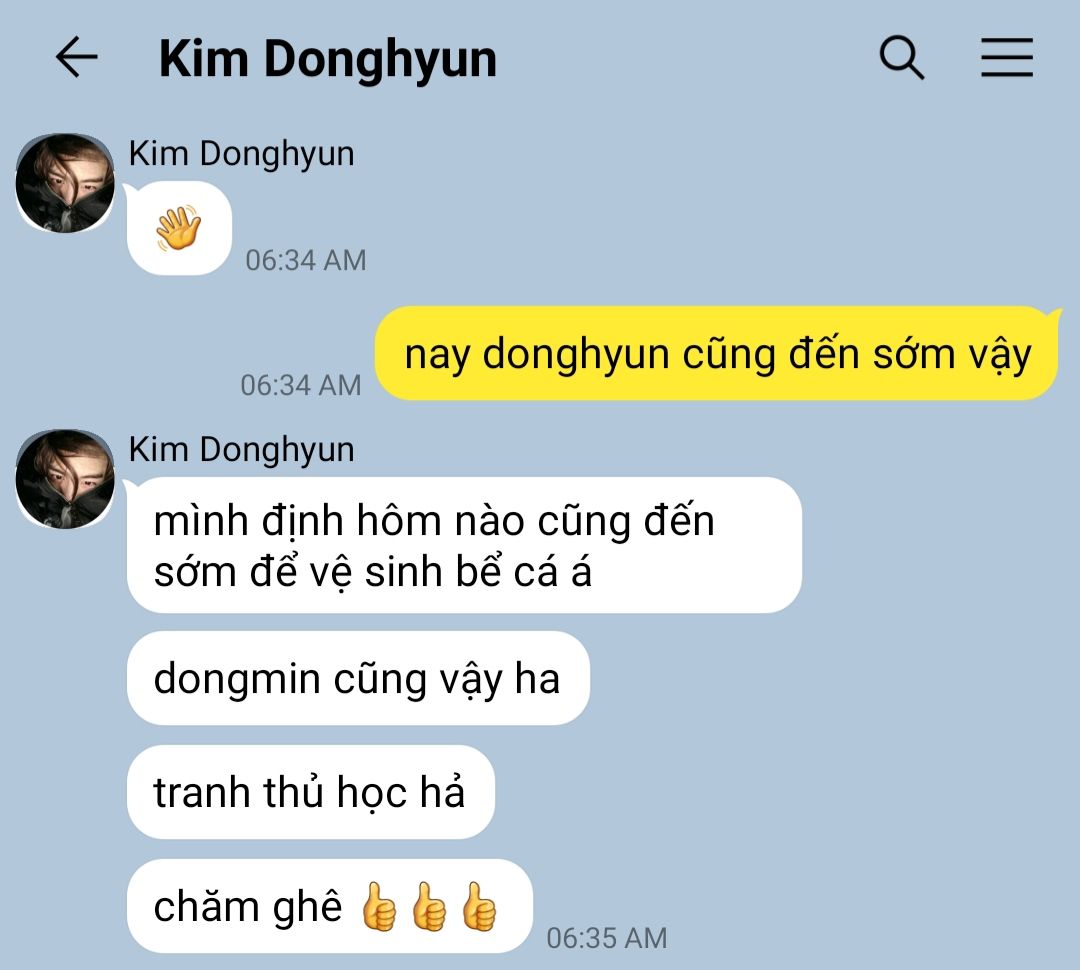Tap the 'dongmin cũng vậy ha' message
The height and width of the screenshot is (970, 1080).
pos(358,678)
